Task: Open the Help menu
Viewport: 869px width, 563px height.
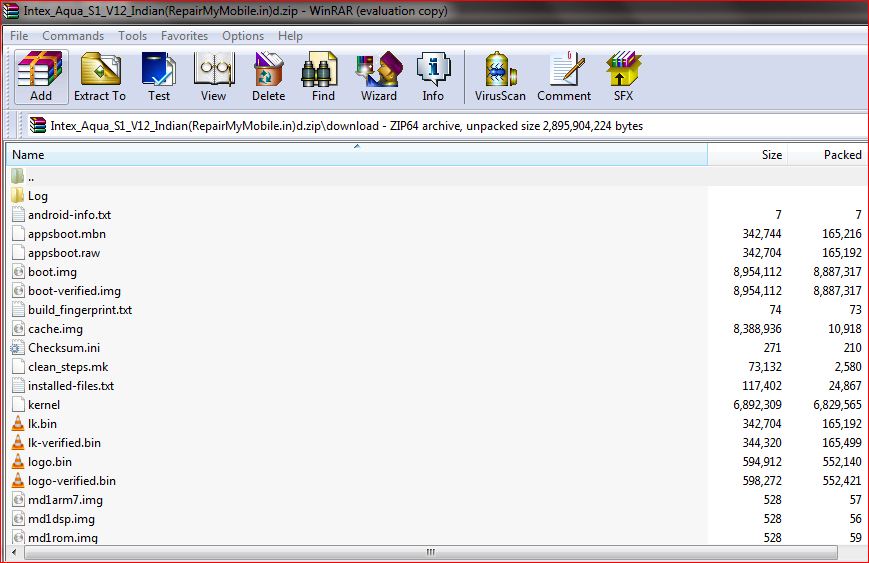Action: (290, 35)
